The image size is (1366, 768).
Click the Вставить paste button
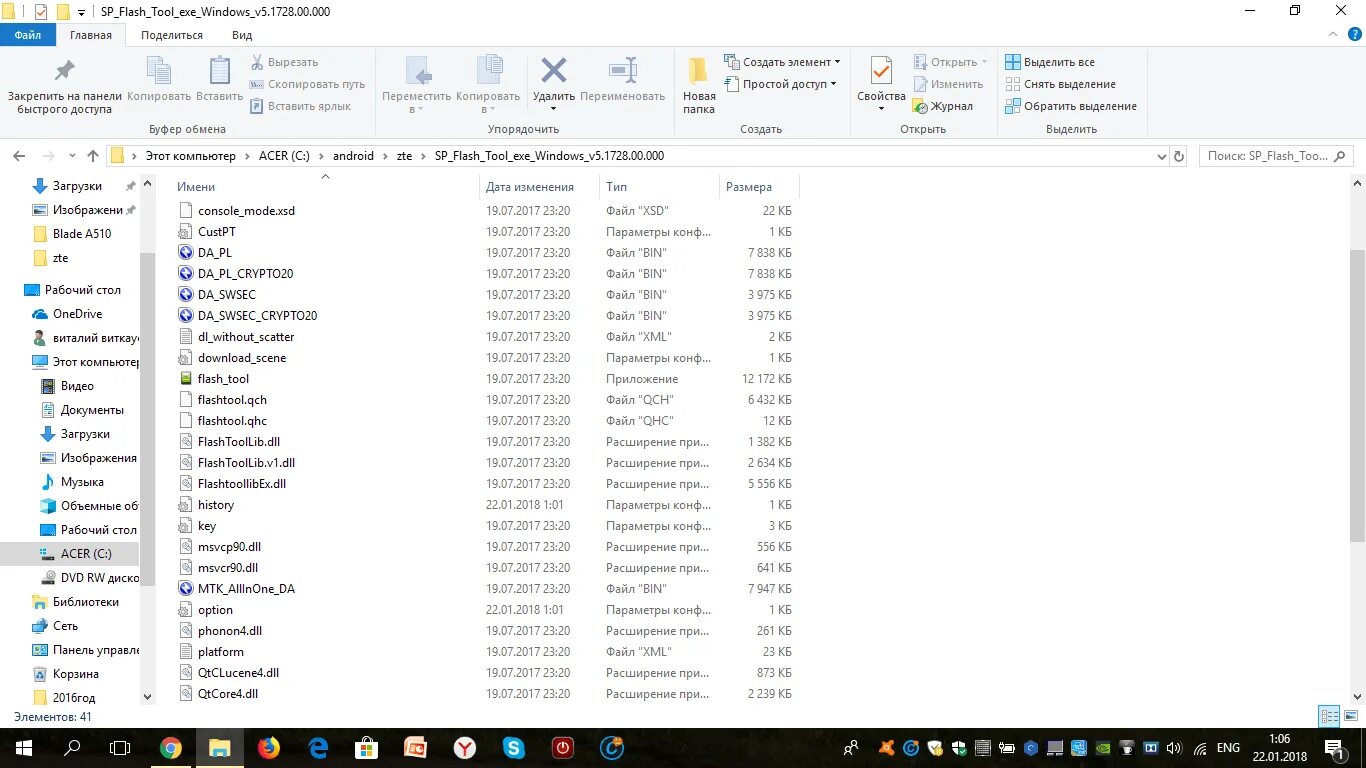pos(219,80)
